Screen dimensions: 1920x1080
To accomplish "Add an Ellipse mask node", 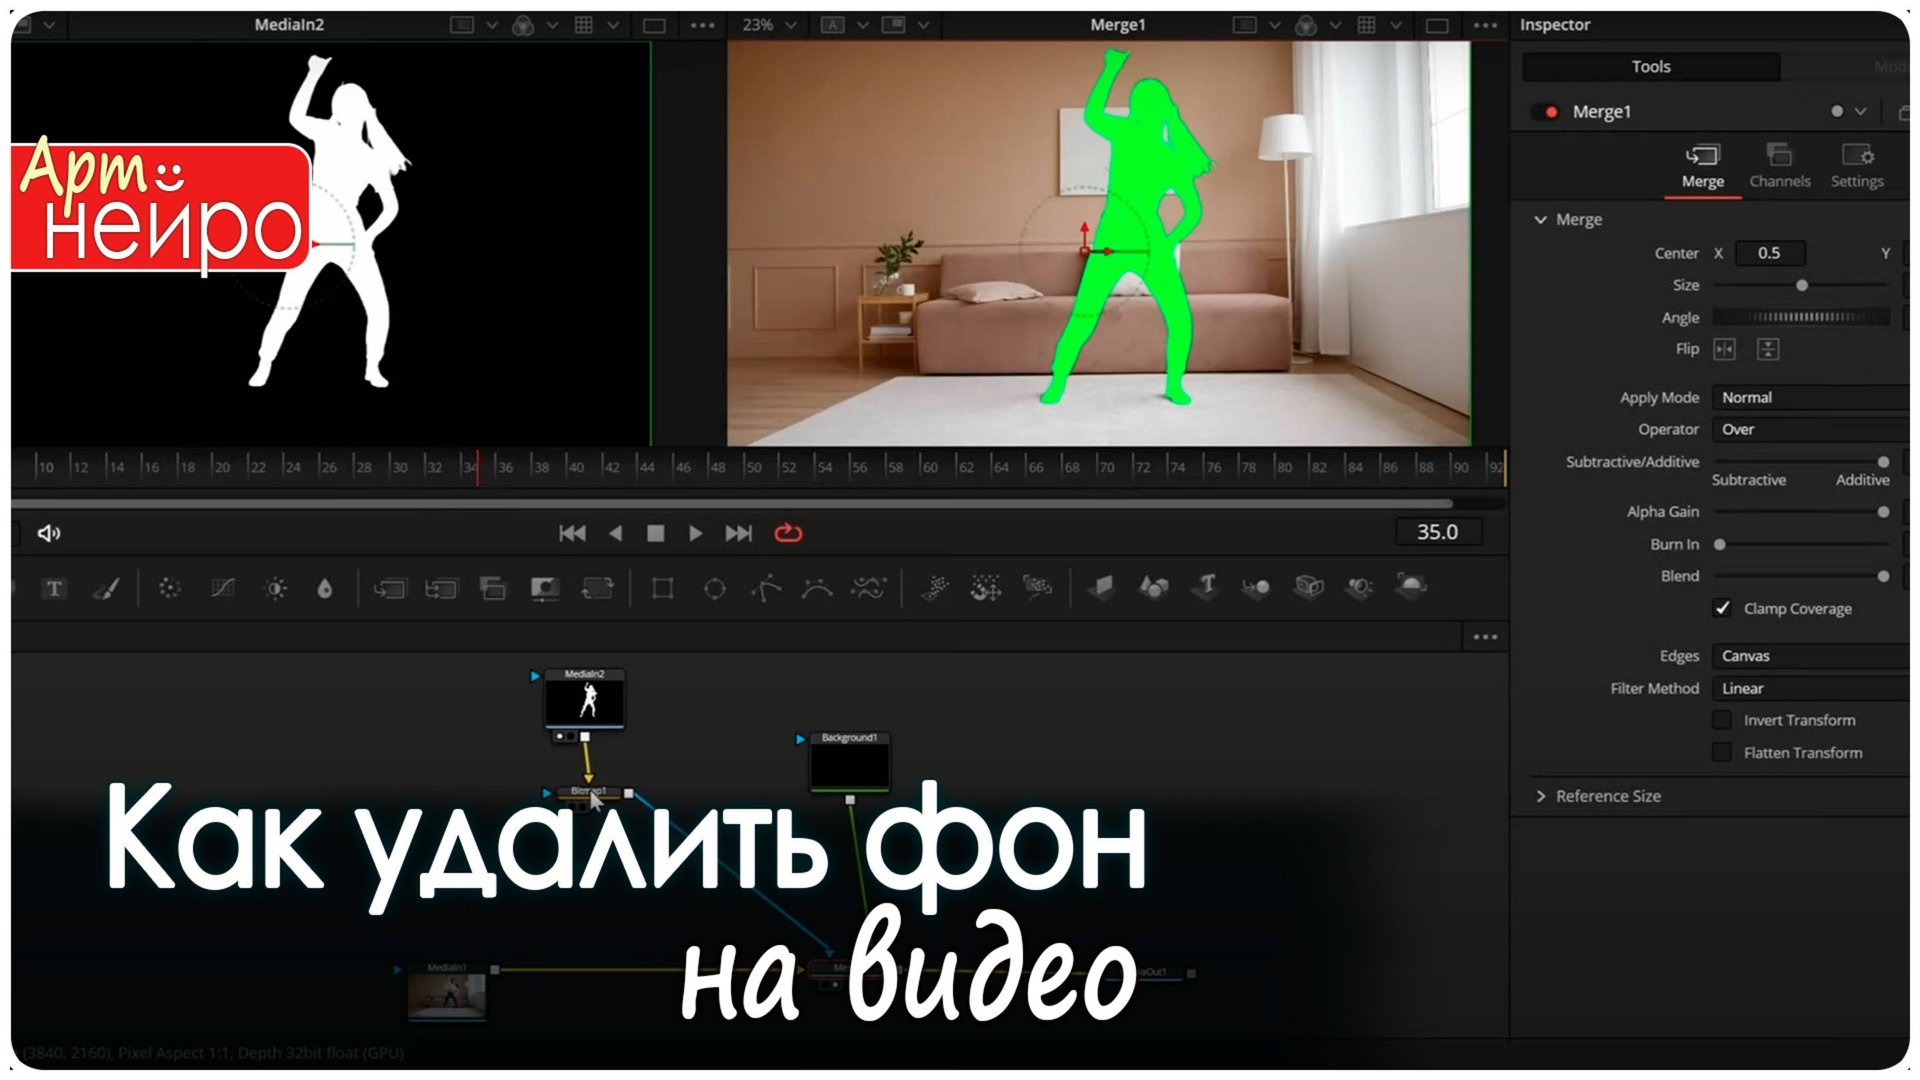I will click(x=714, y=589).
